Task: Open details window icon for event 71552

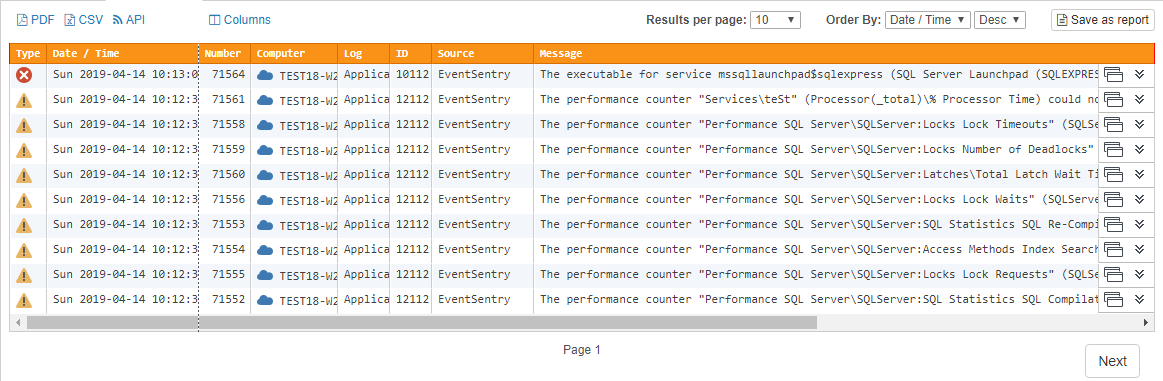Action: click(x=1113, y=299)
